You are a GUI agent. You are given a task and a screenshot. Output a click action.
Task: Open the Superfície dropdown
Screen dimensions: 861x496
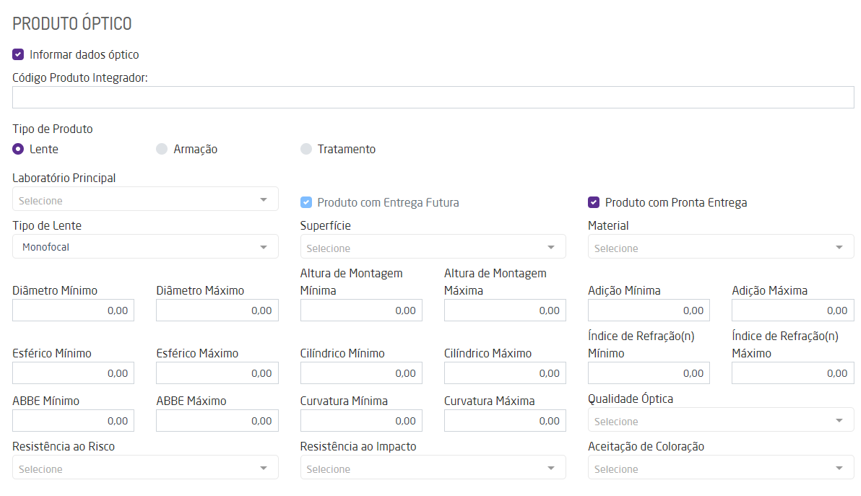432,247
